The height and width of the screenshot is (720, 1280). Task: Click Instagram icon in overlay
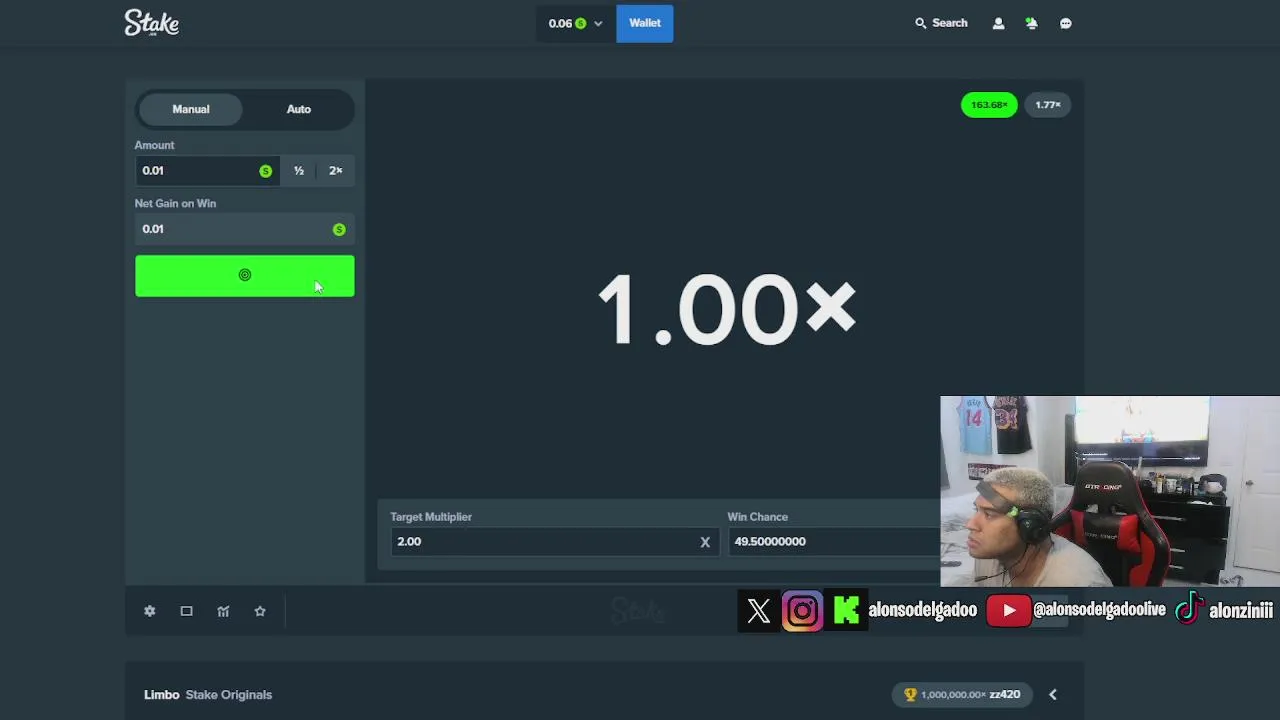[802, 611]
